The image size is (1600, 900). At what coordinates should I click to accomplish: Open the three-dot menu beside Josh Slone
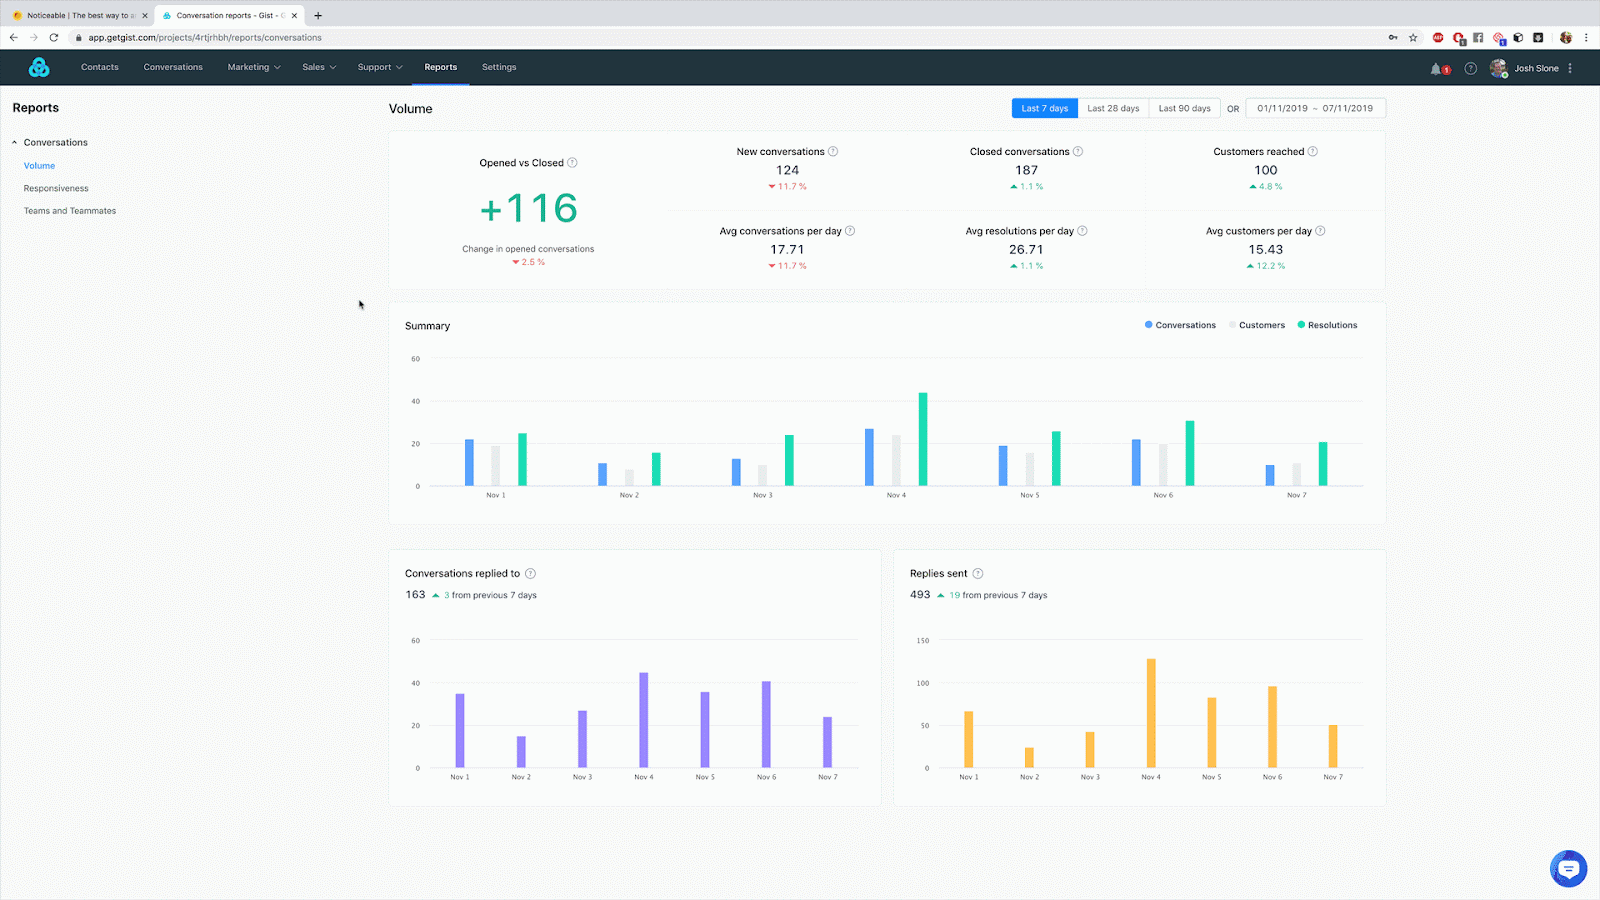1570,68
